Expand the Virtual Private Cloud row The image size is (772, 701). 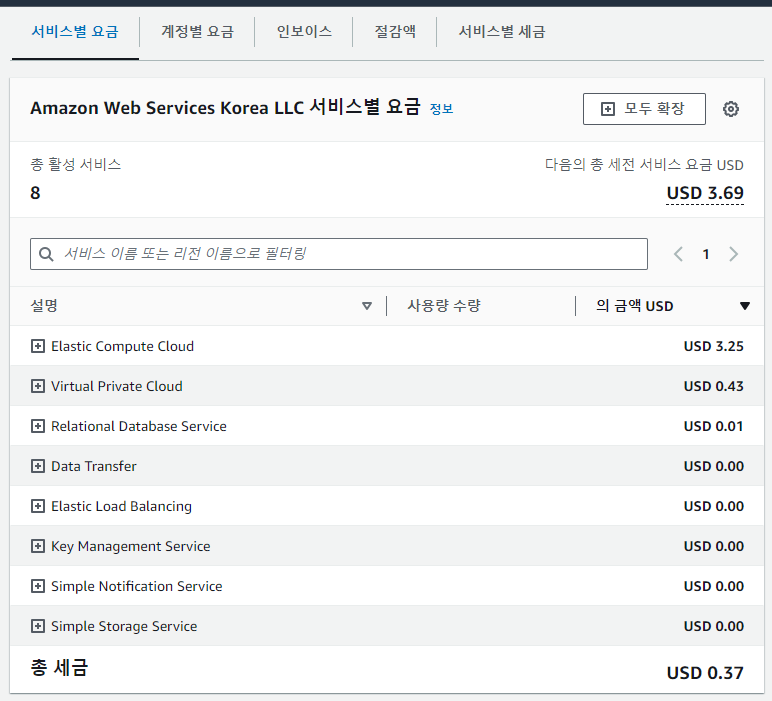click(38, 386)
